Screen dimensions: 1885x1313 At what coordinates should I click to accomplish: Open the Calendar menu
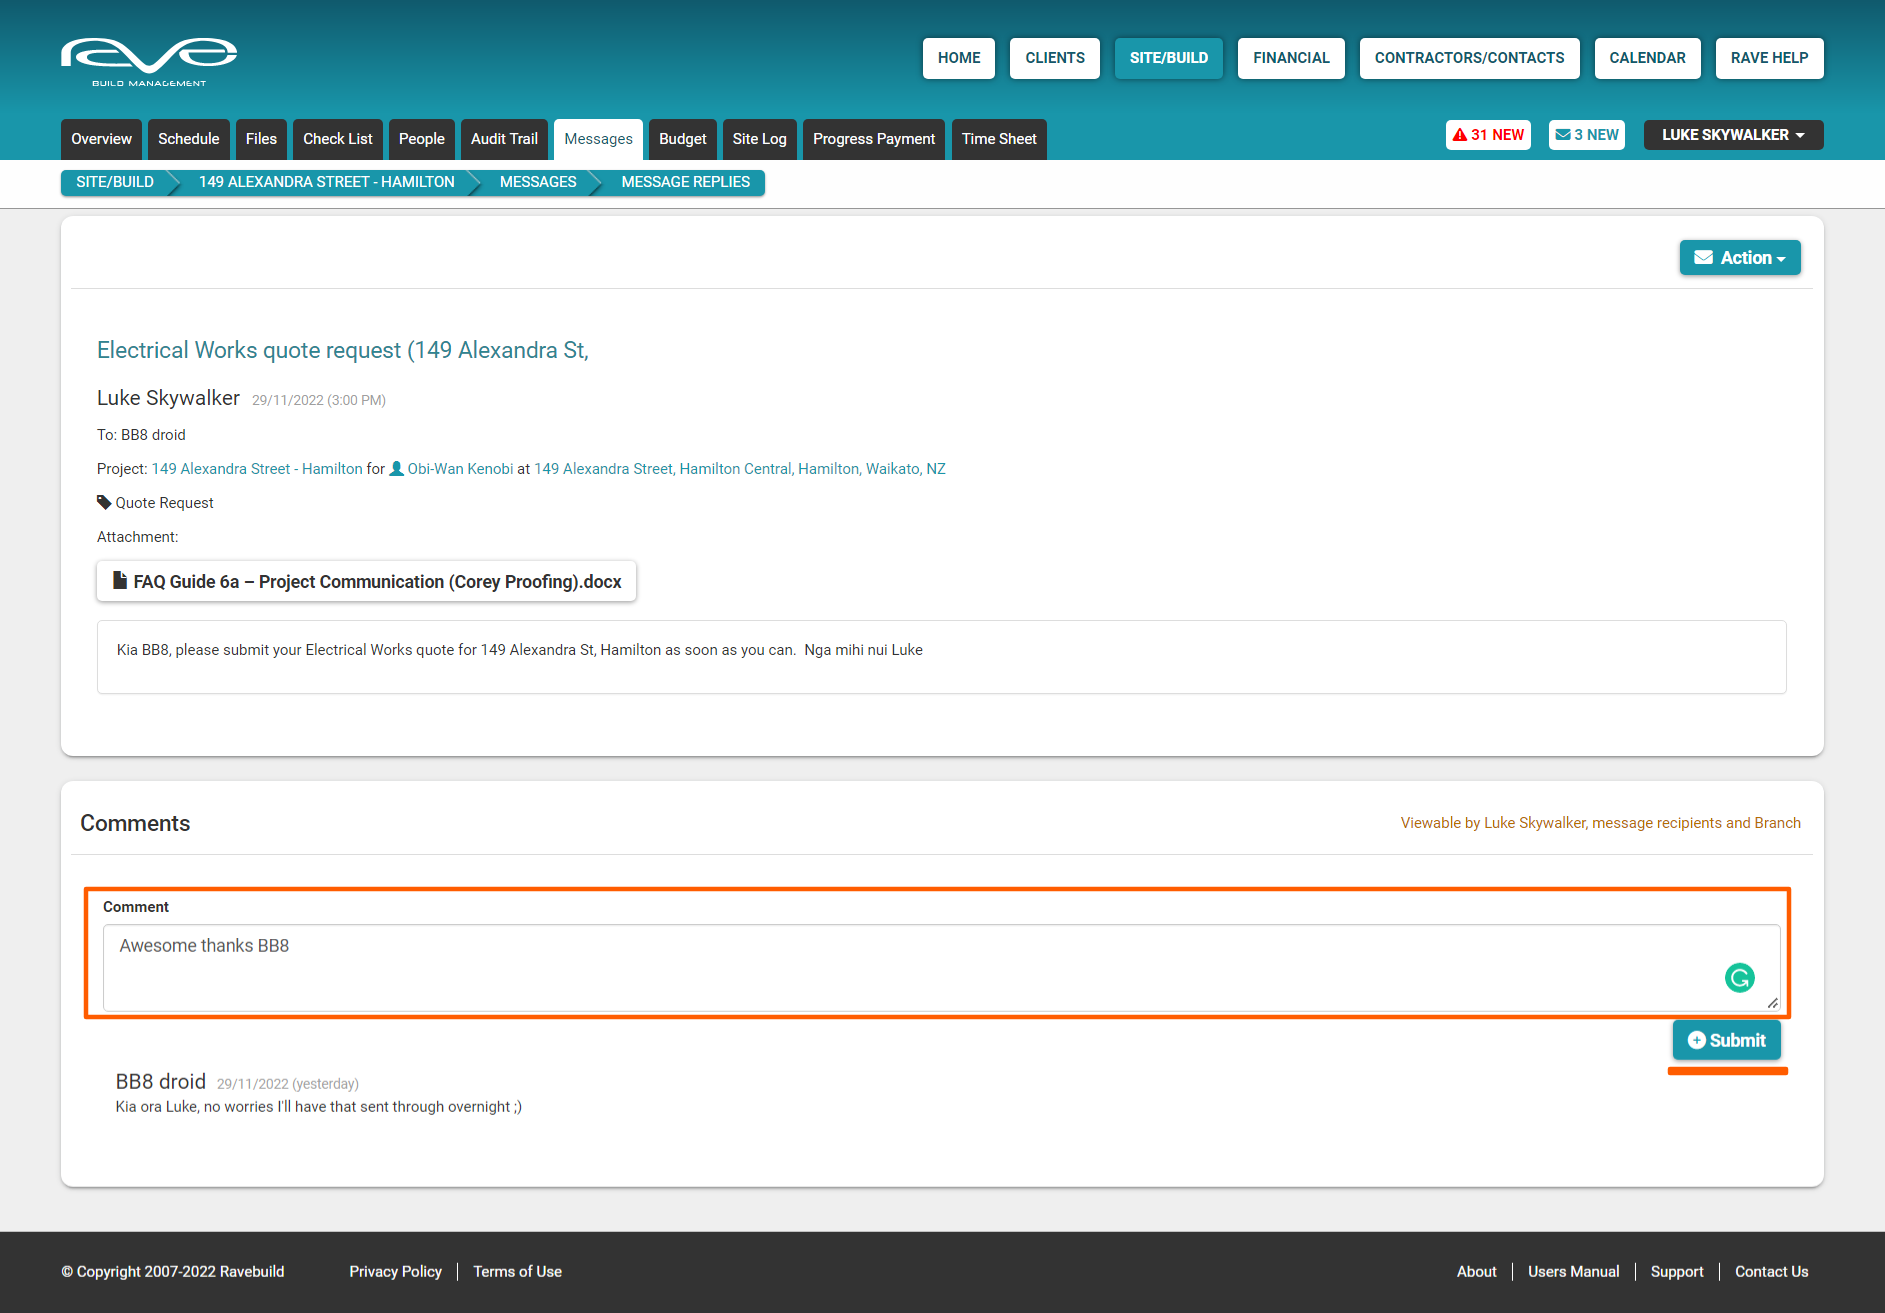(x=1648, y=58)
